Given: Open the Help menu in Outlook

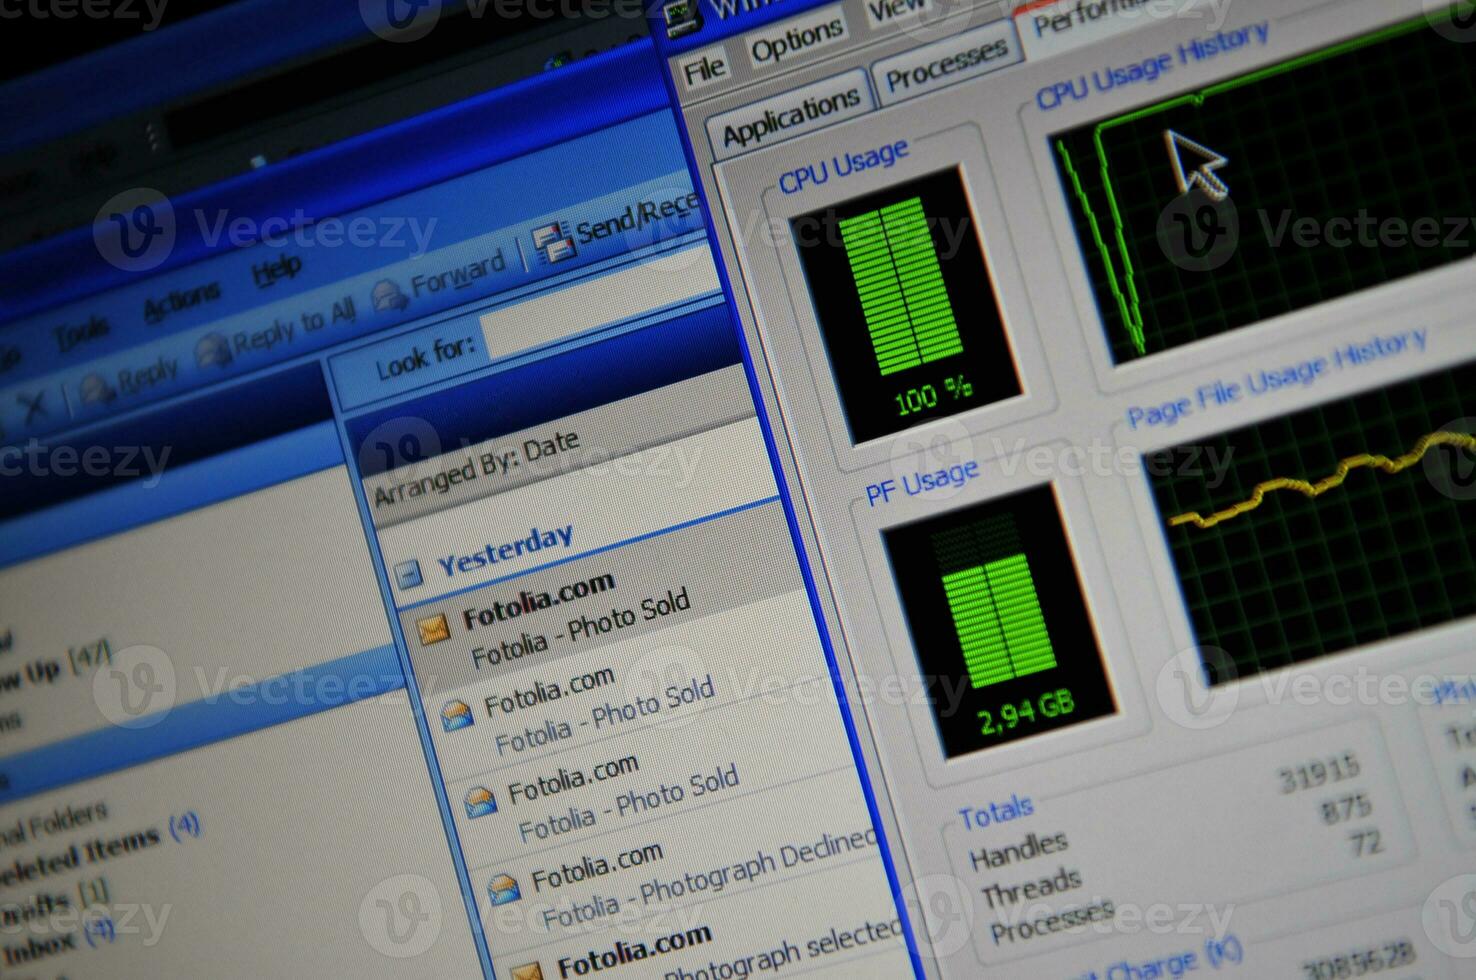Looking at the screenshot, I should point(276,270).
